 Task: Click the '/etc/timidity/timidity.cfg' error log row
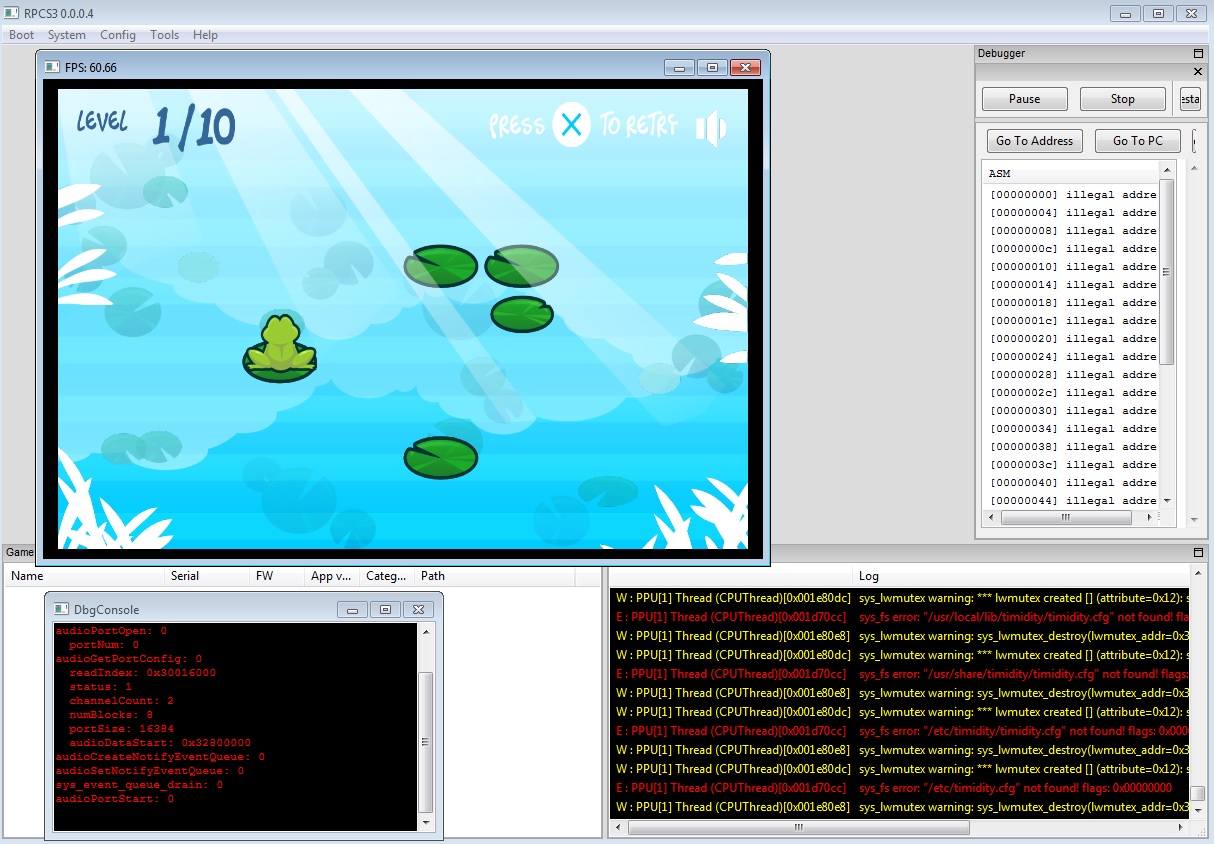pyautogui.click(x=900, y=731)
